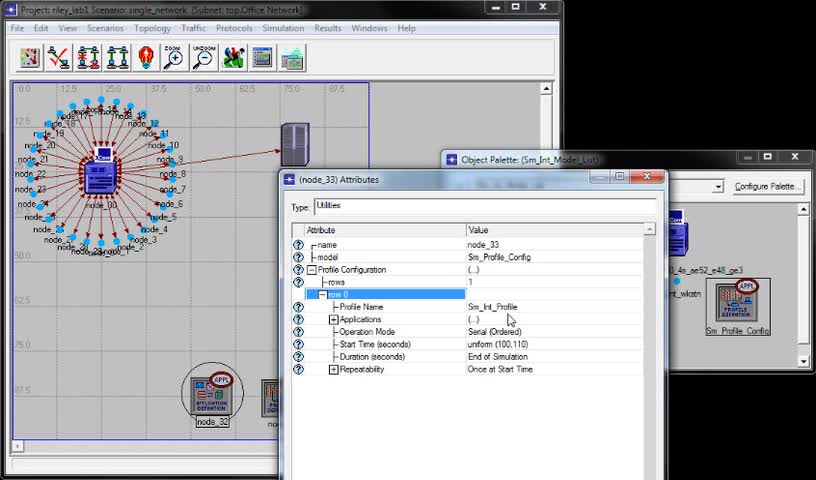Click the view results toolbar icon
816x480 pixels.
click(x=262, y=58)
